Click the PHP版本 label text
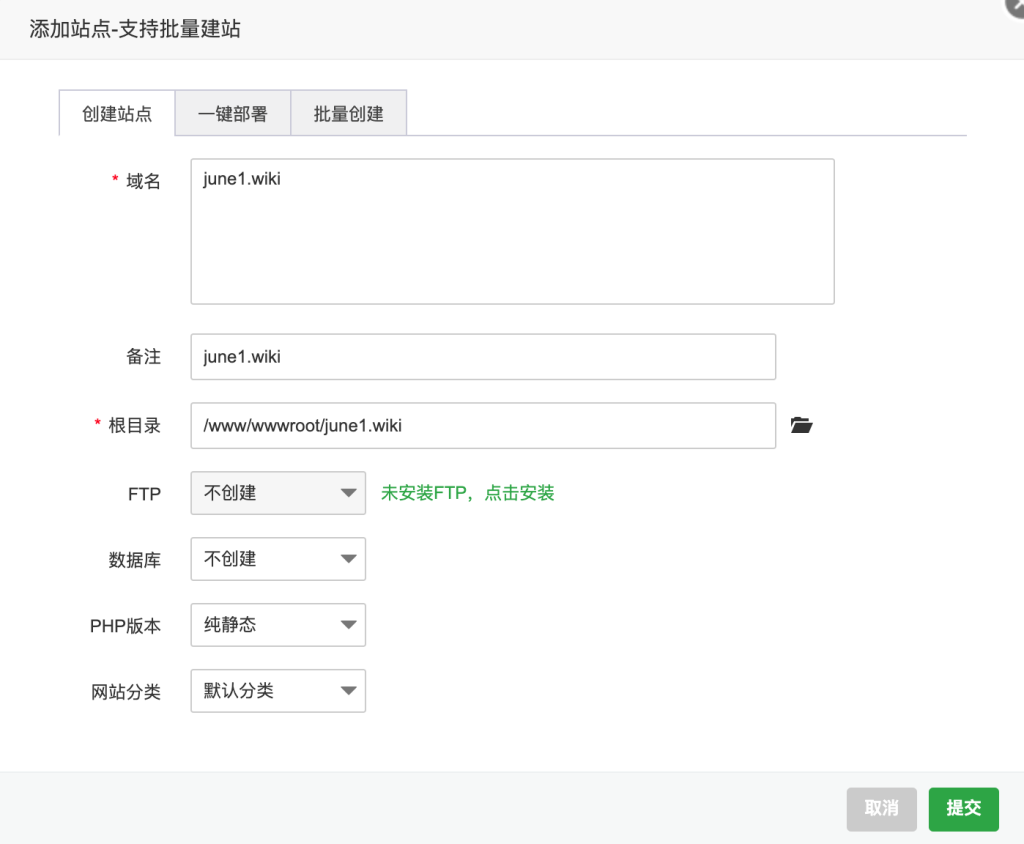The height and width of the screenshot is (844, 1024). tap(125, 626)
